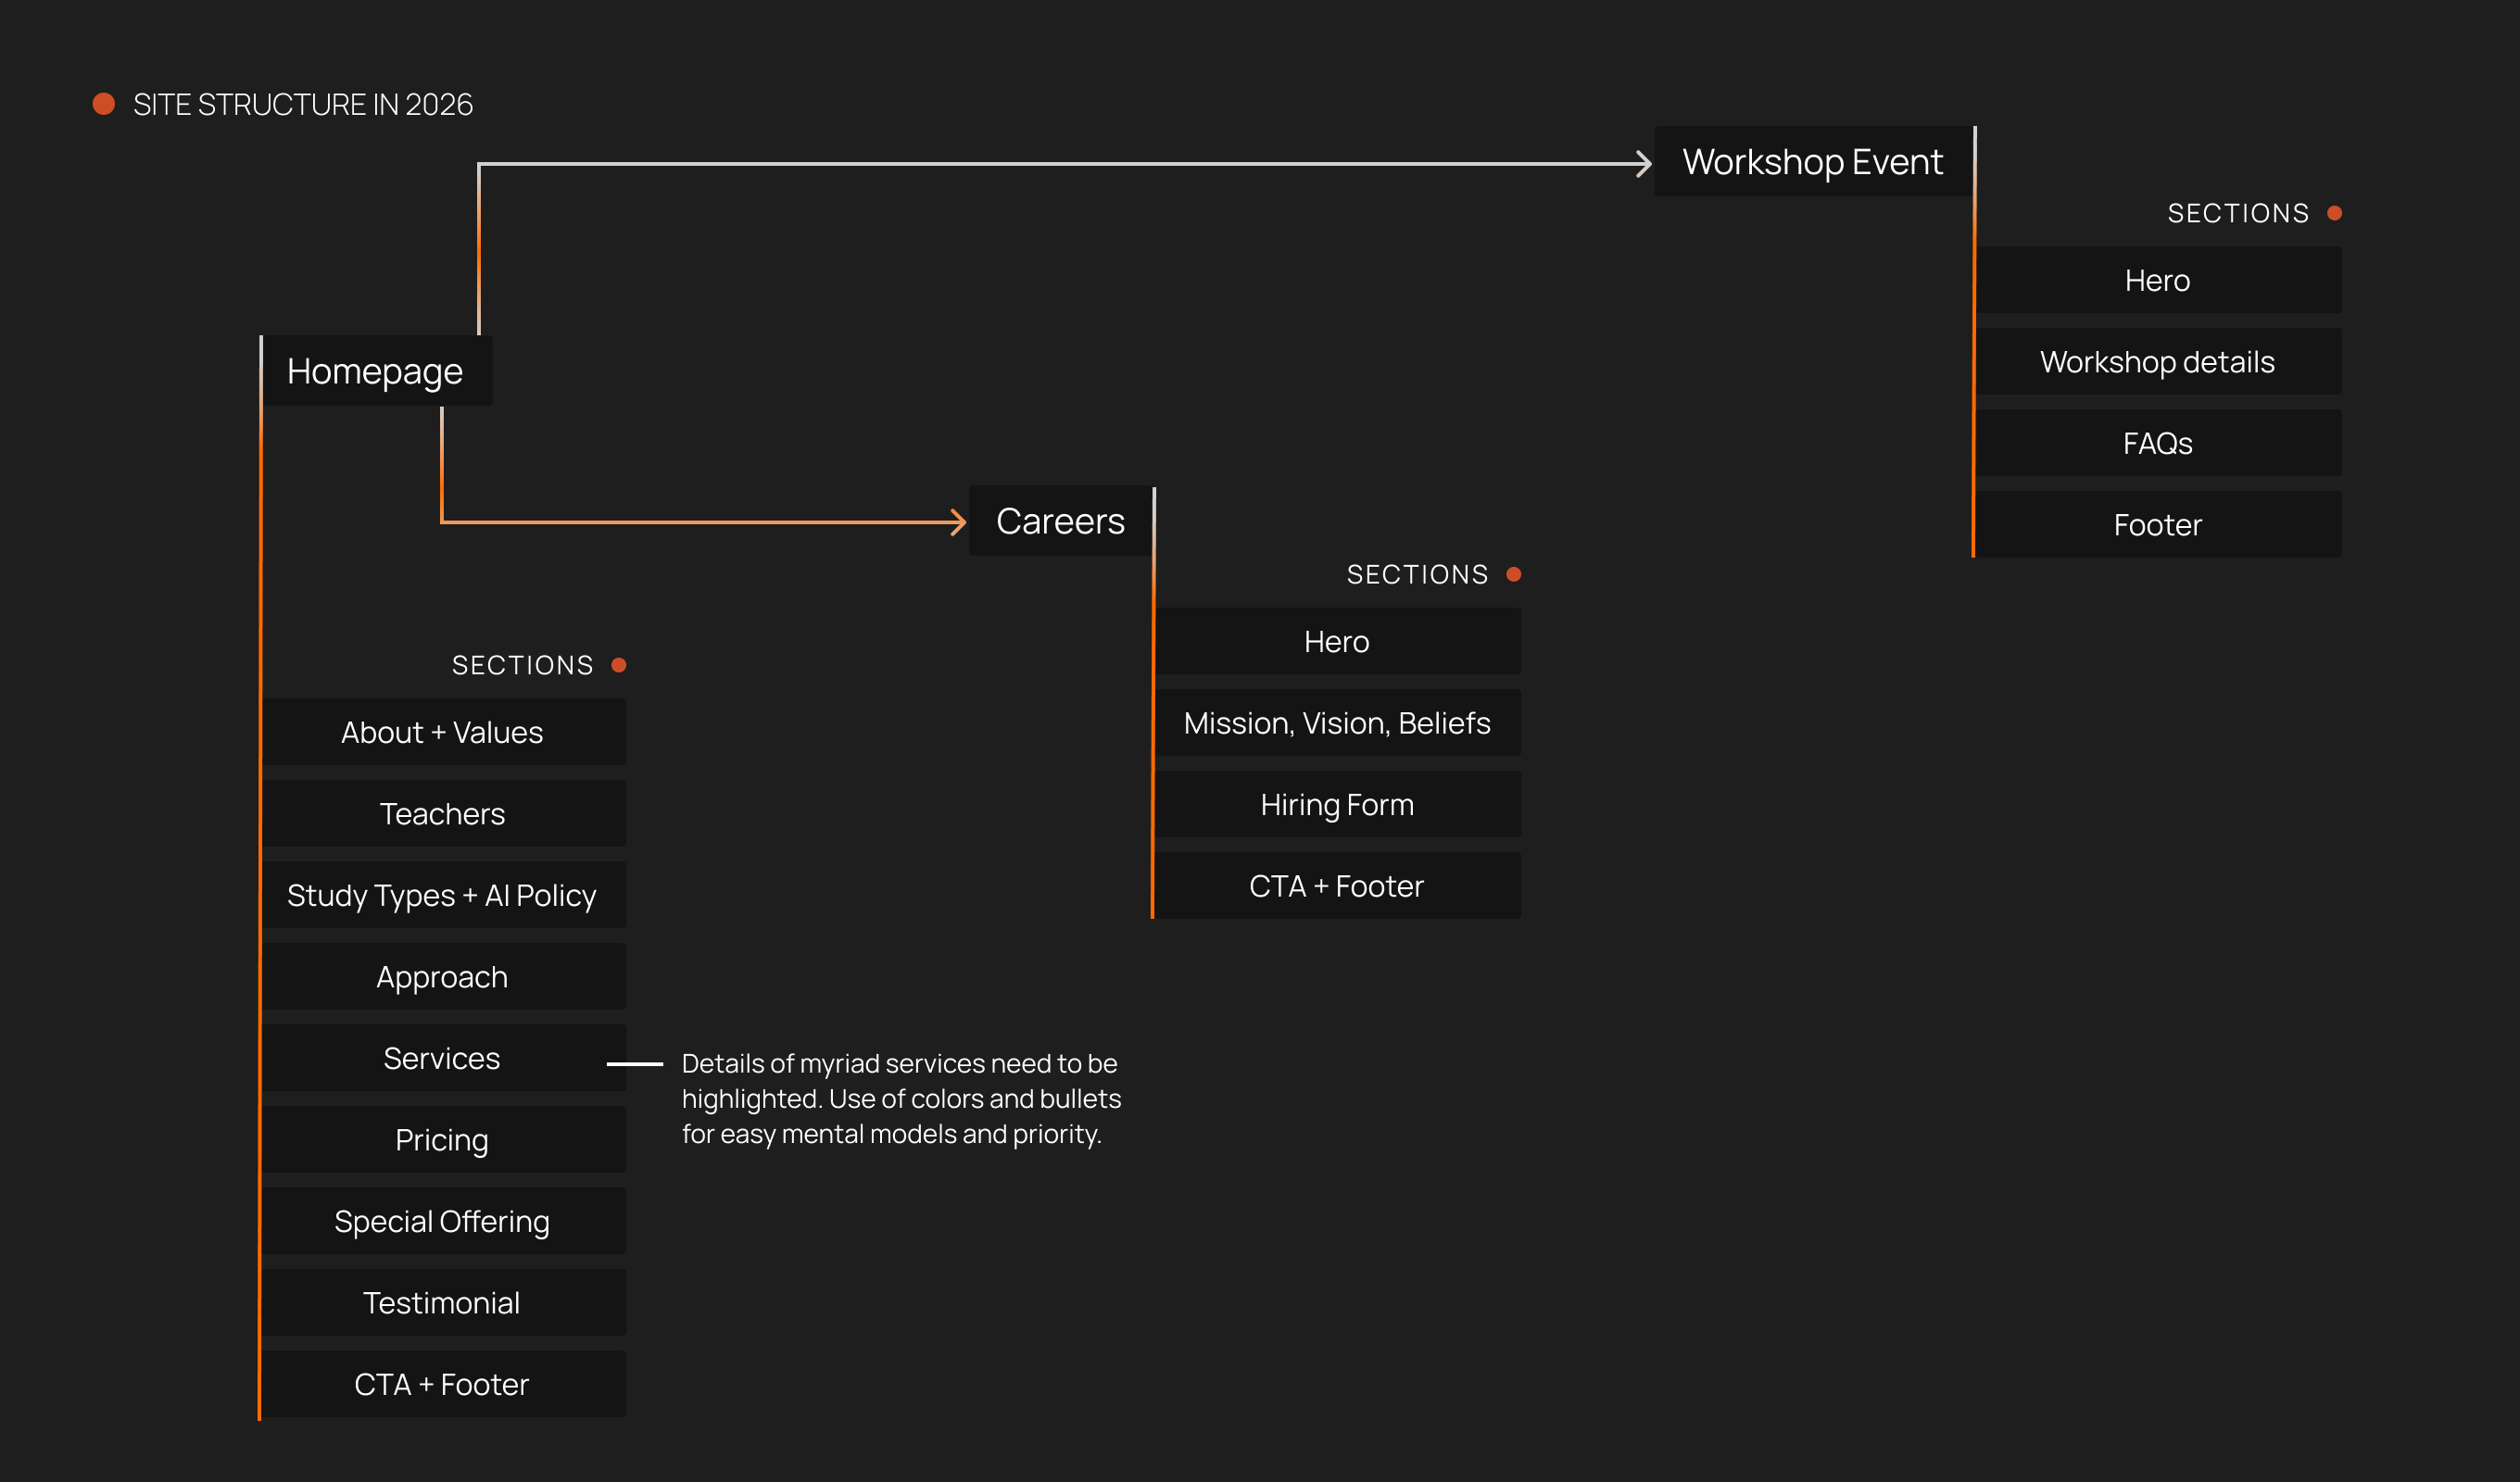Click 'About + Values' section box
Viewport: 2520px width, 1482px height.
[443, 732]
